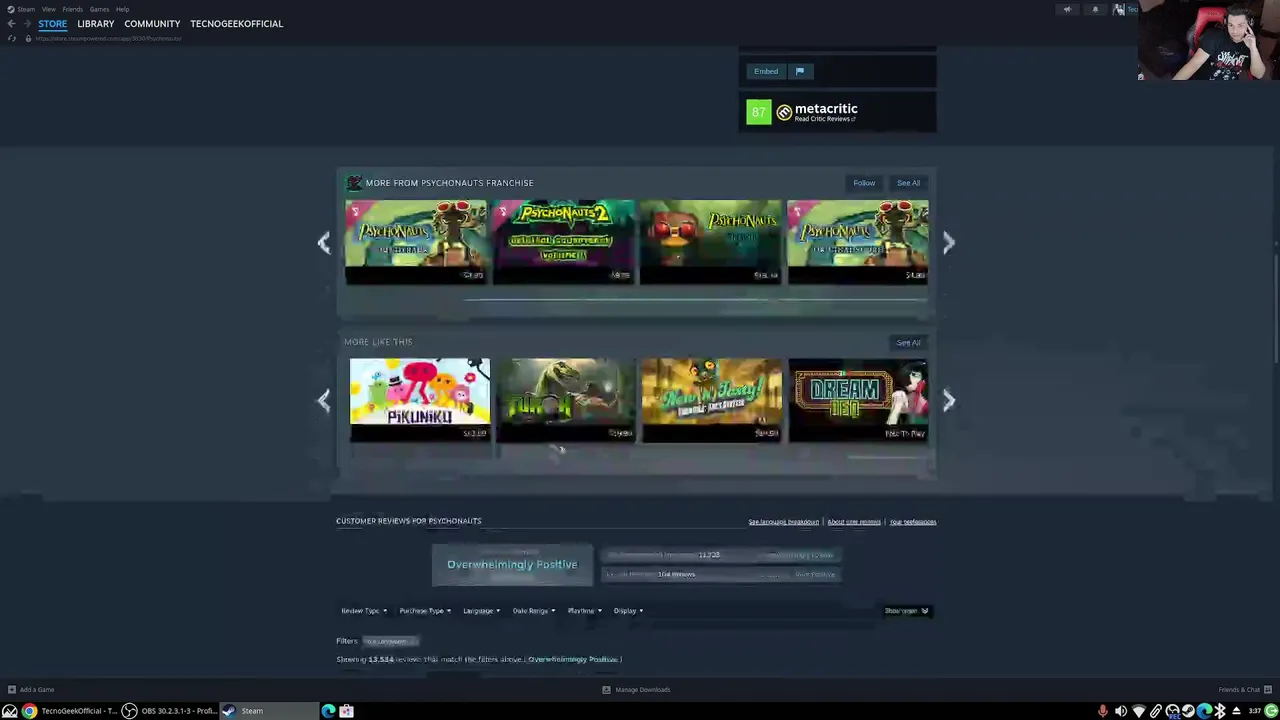Image resolution: width=1280 pixels, height=720 pixels.
Task: Remove the Your Languages filter tag
Action: click(390, 641)
